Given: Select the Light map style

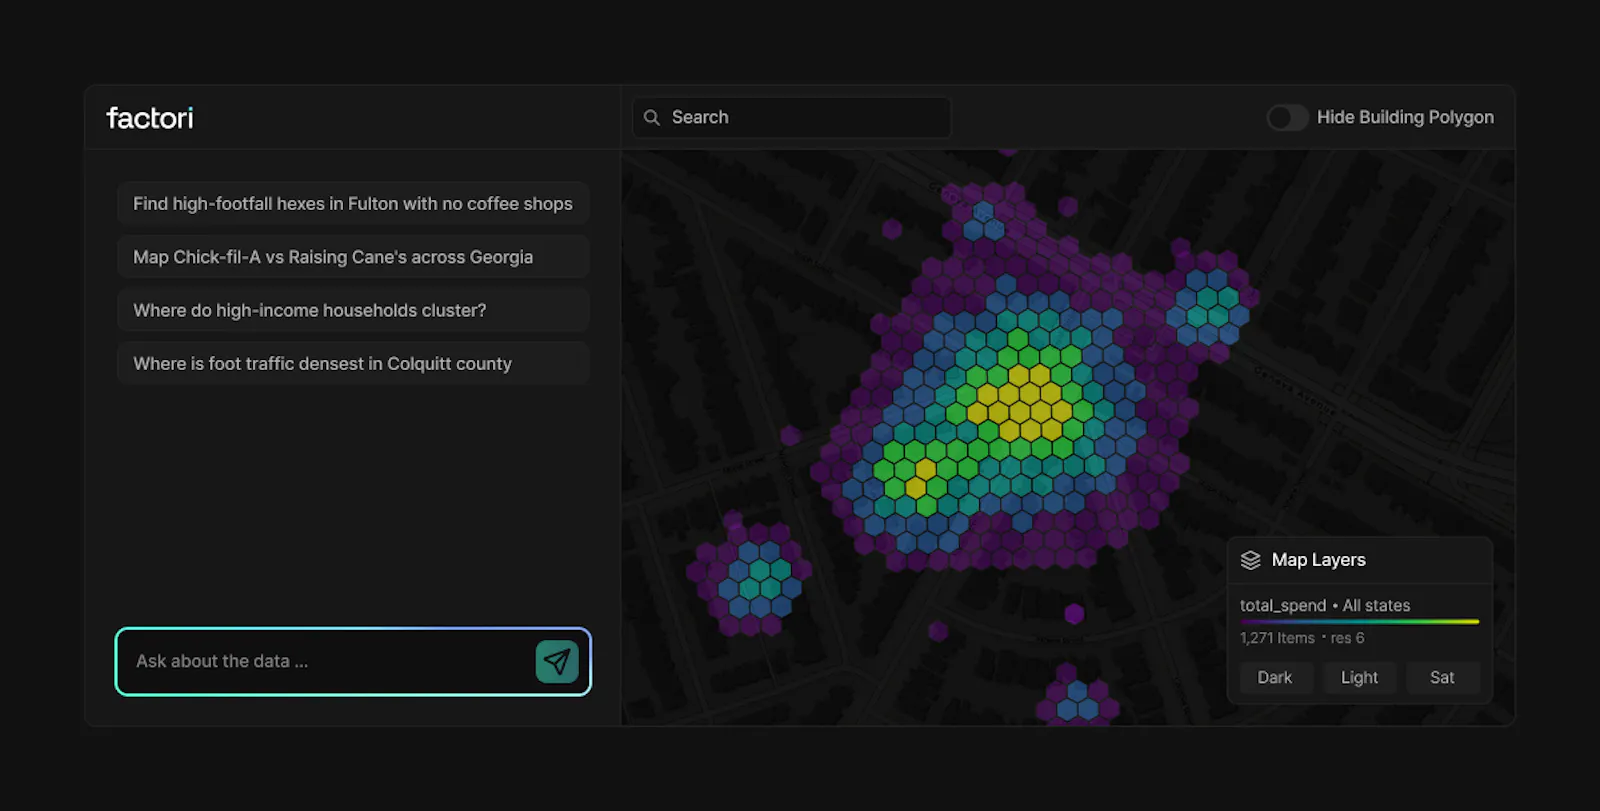Looking at the screenshot, I should click(x=1359, y=677).
